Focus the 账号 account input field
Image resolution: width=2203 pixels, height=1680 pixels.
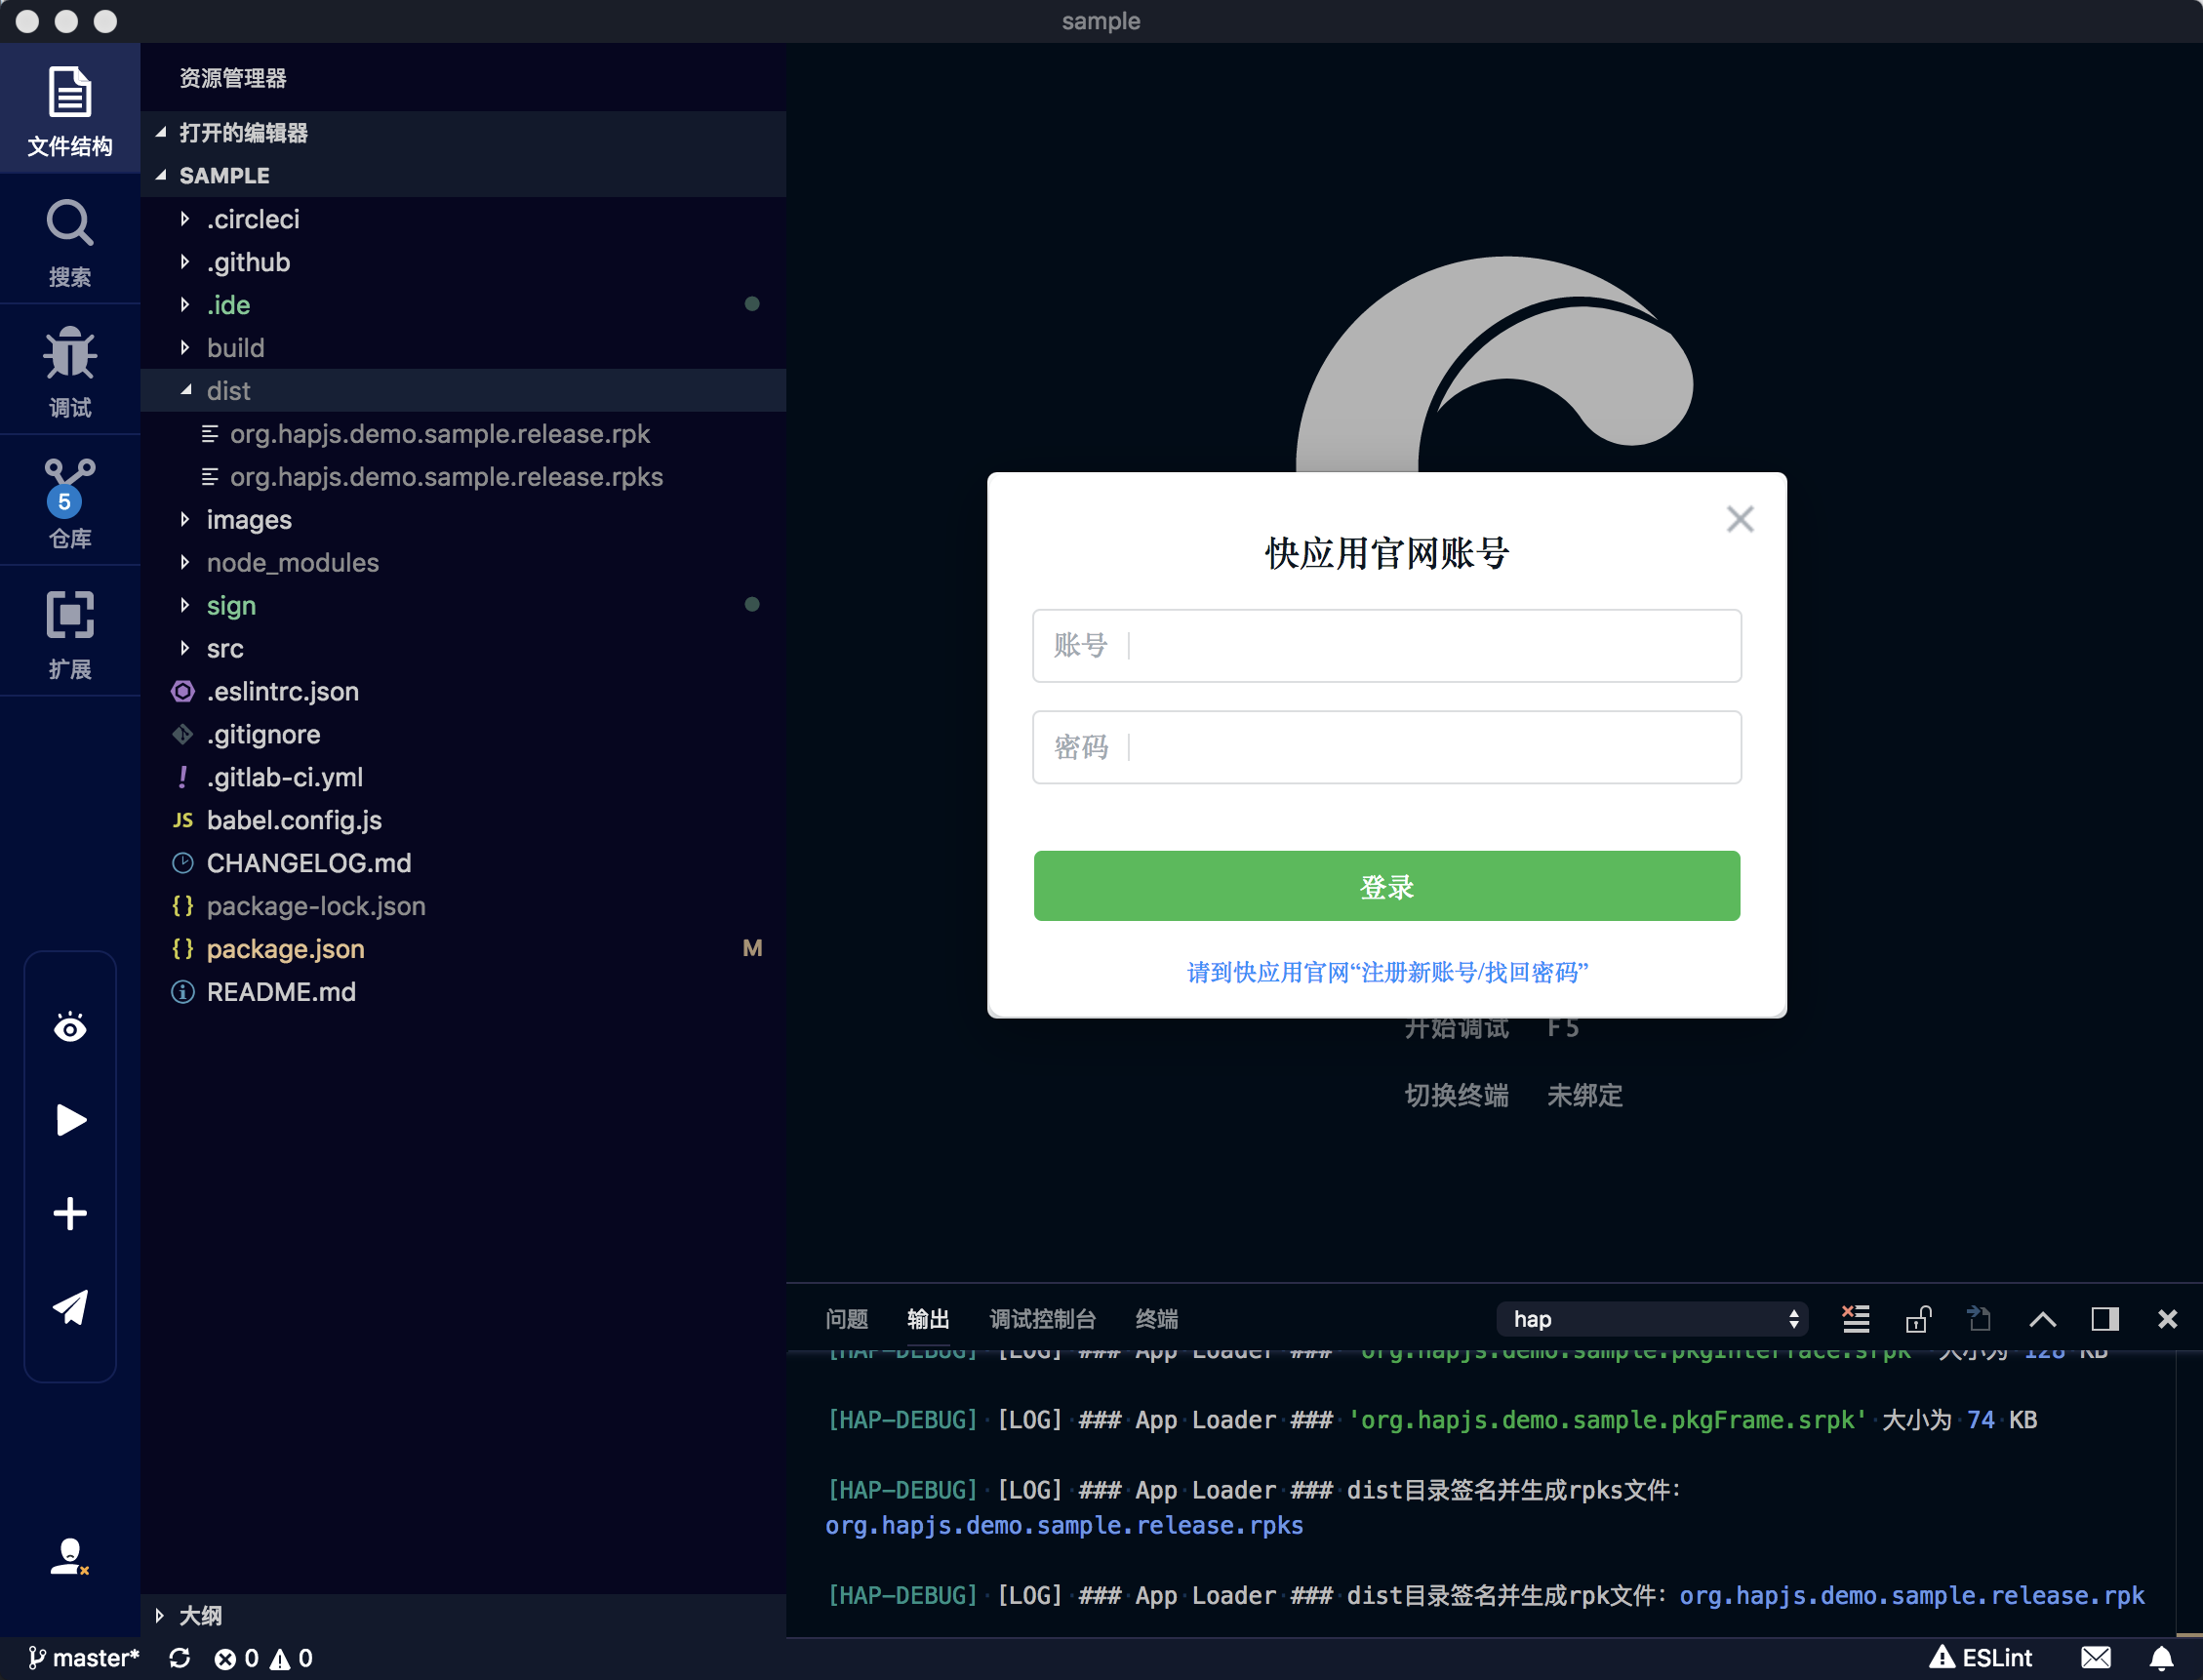tap(1386, 646)
